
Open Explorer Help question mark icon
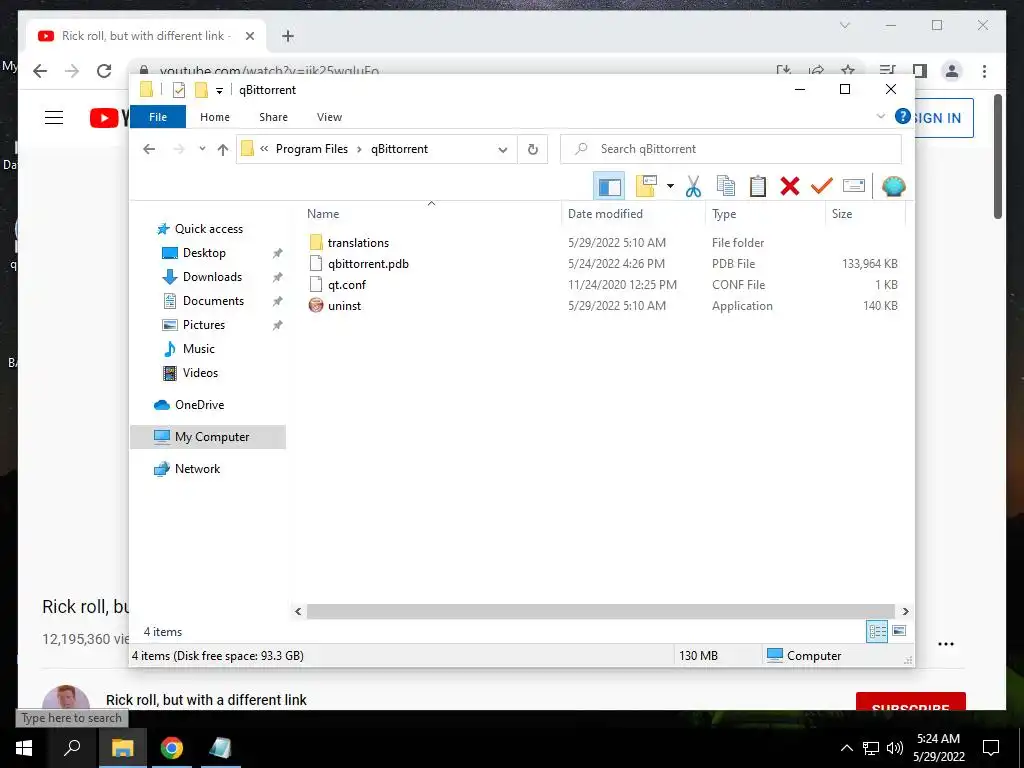[x=903, y=116]
